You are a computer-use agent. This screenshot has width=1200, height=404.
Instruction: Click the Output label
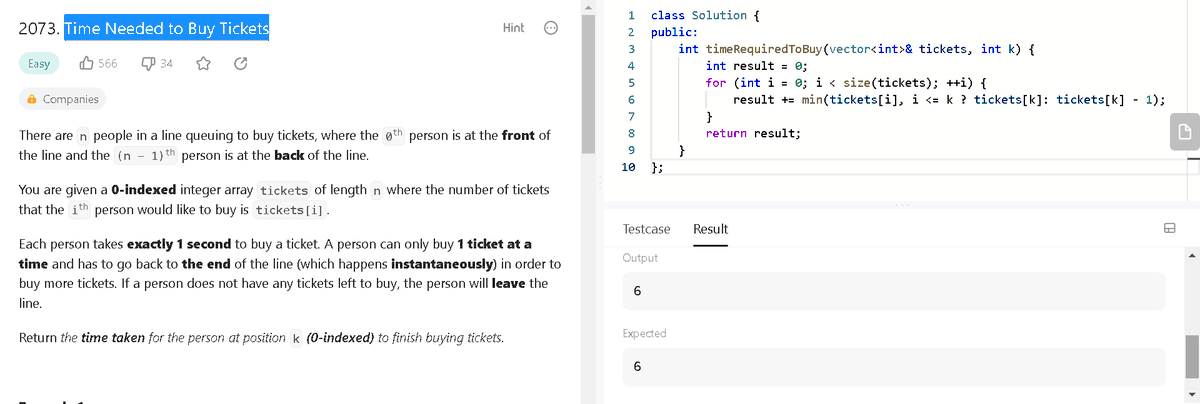coord(640,257)
